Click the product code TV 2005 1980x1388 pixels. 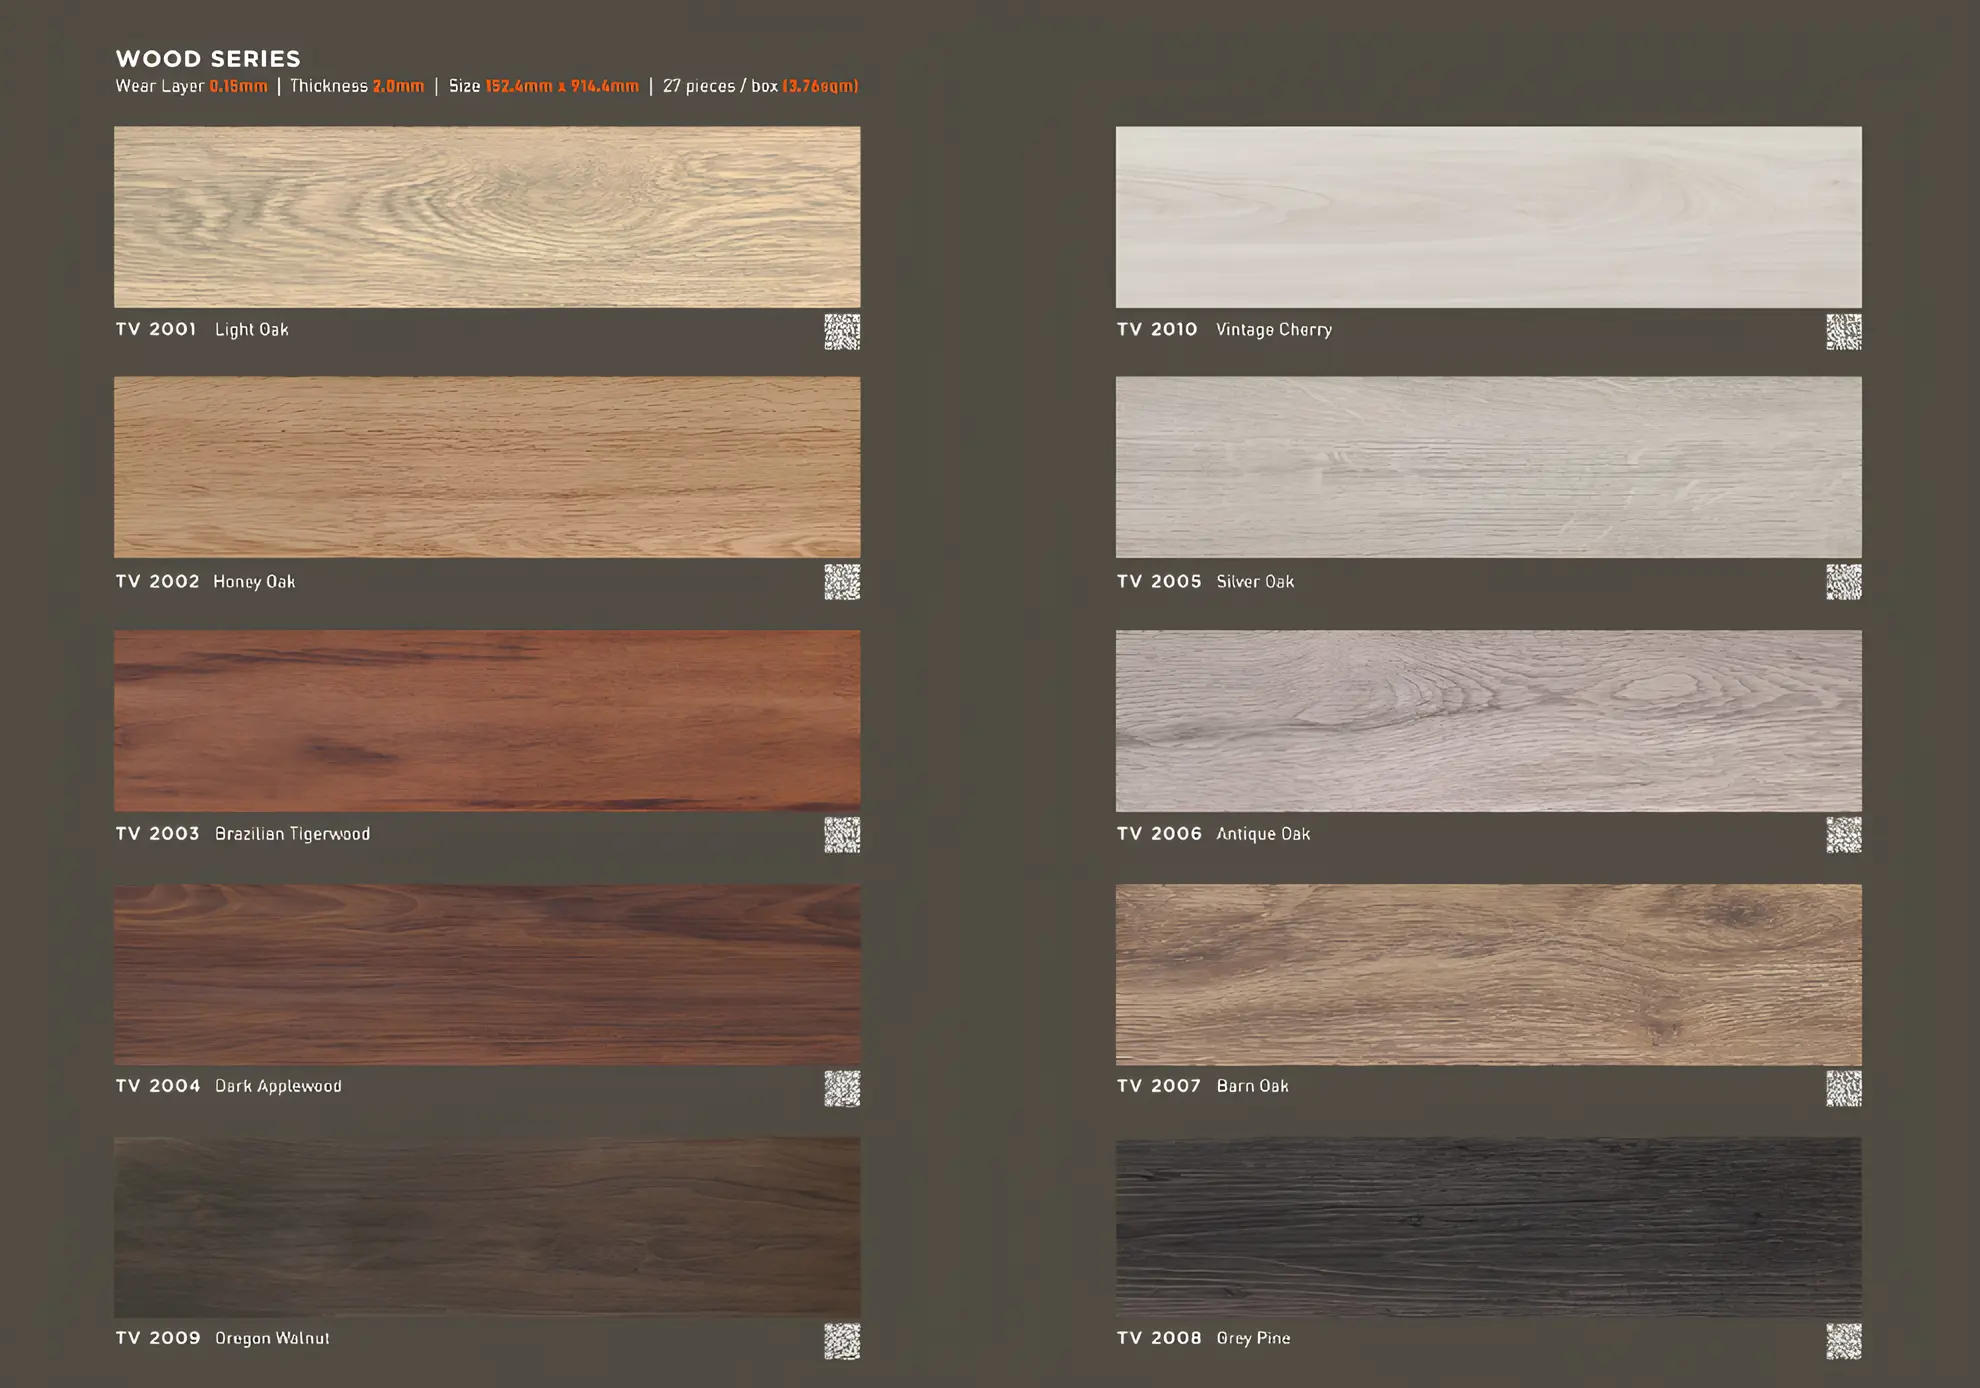click(x=1159, y=581)
